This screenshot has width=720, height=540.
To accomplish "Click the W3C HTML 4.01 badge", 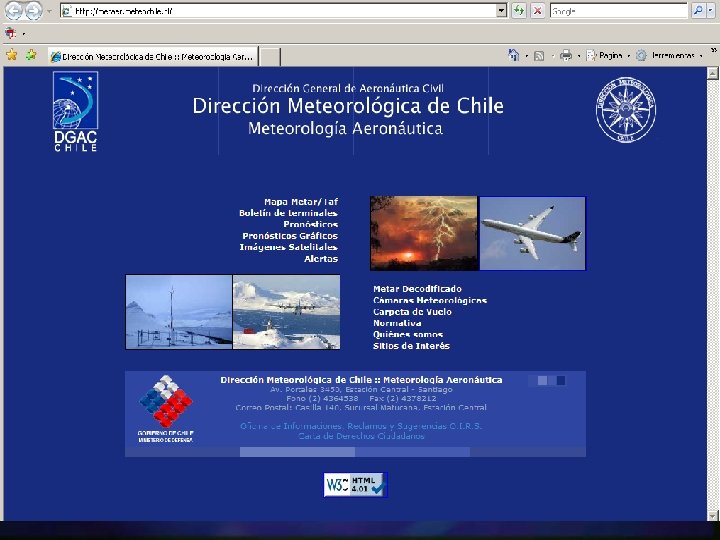I will click(x=355, y=485).
